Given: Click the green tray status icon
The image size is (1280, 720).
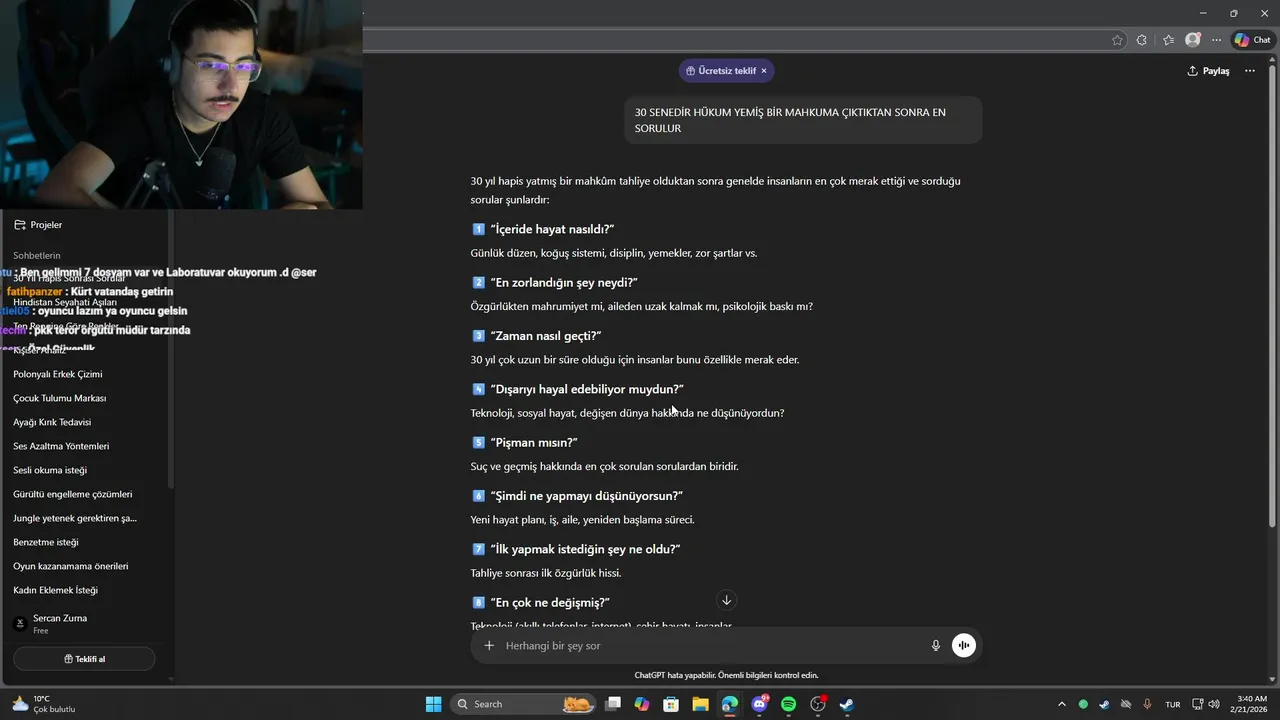Looking at the screenshot, I should pyautogui.click(x=1083, y=704).
